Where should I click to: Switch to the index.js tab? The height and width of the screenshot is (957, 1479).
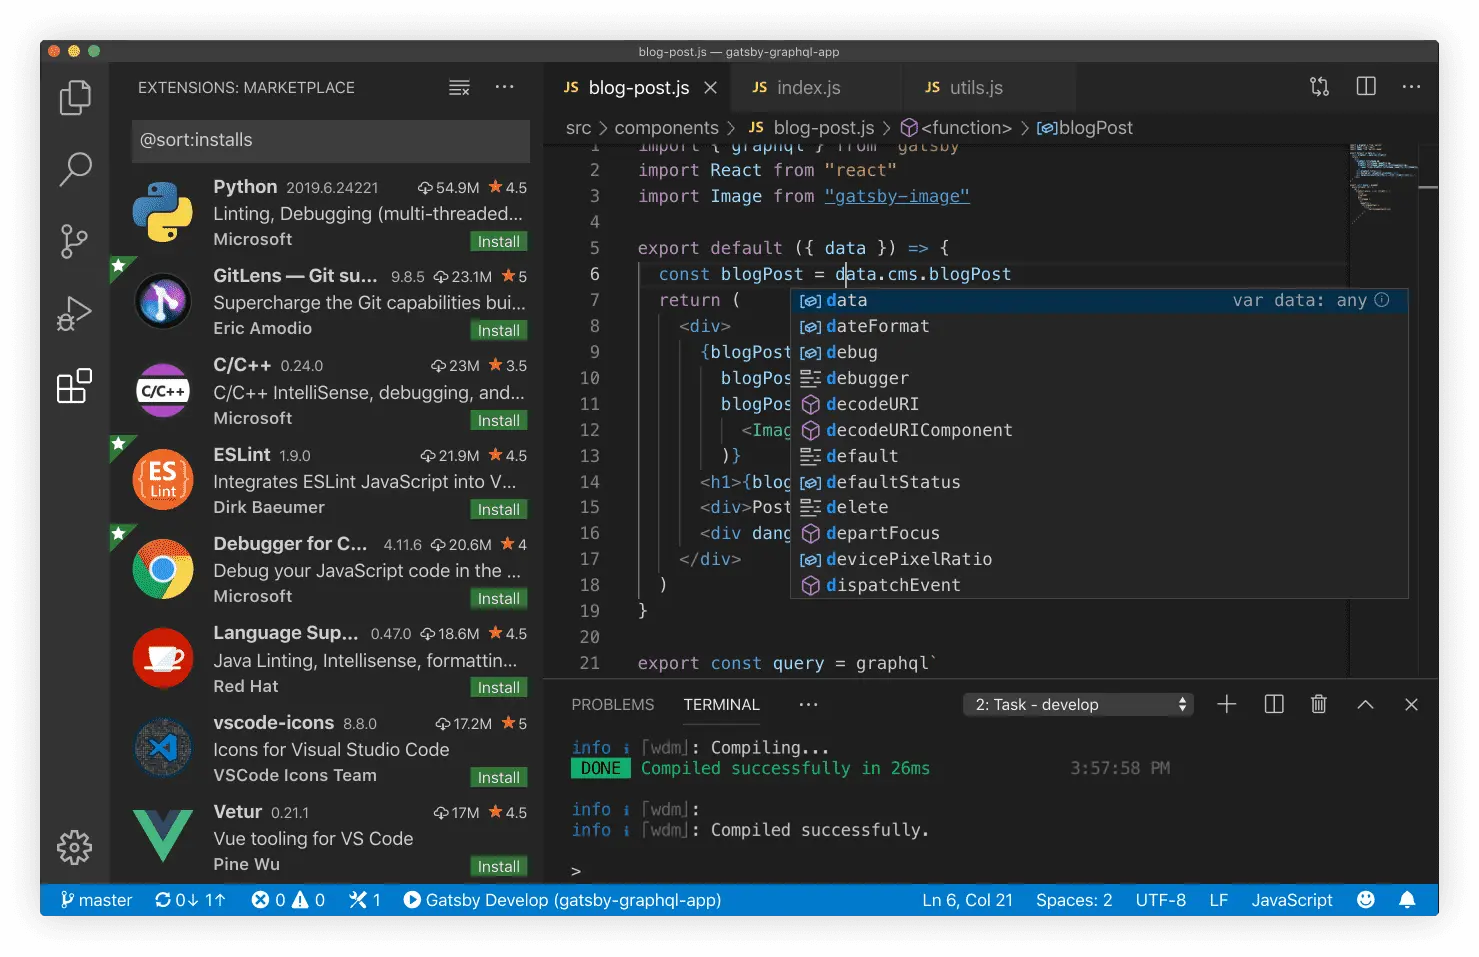tap(808, 87)
